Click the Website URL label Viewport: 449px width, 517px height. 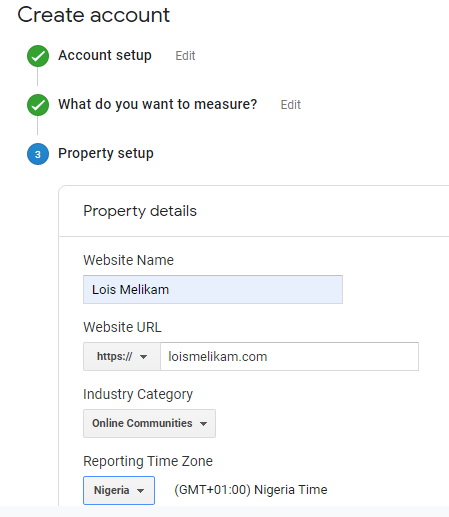[x=122, y=327]
